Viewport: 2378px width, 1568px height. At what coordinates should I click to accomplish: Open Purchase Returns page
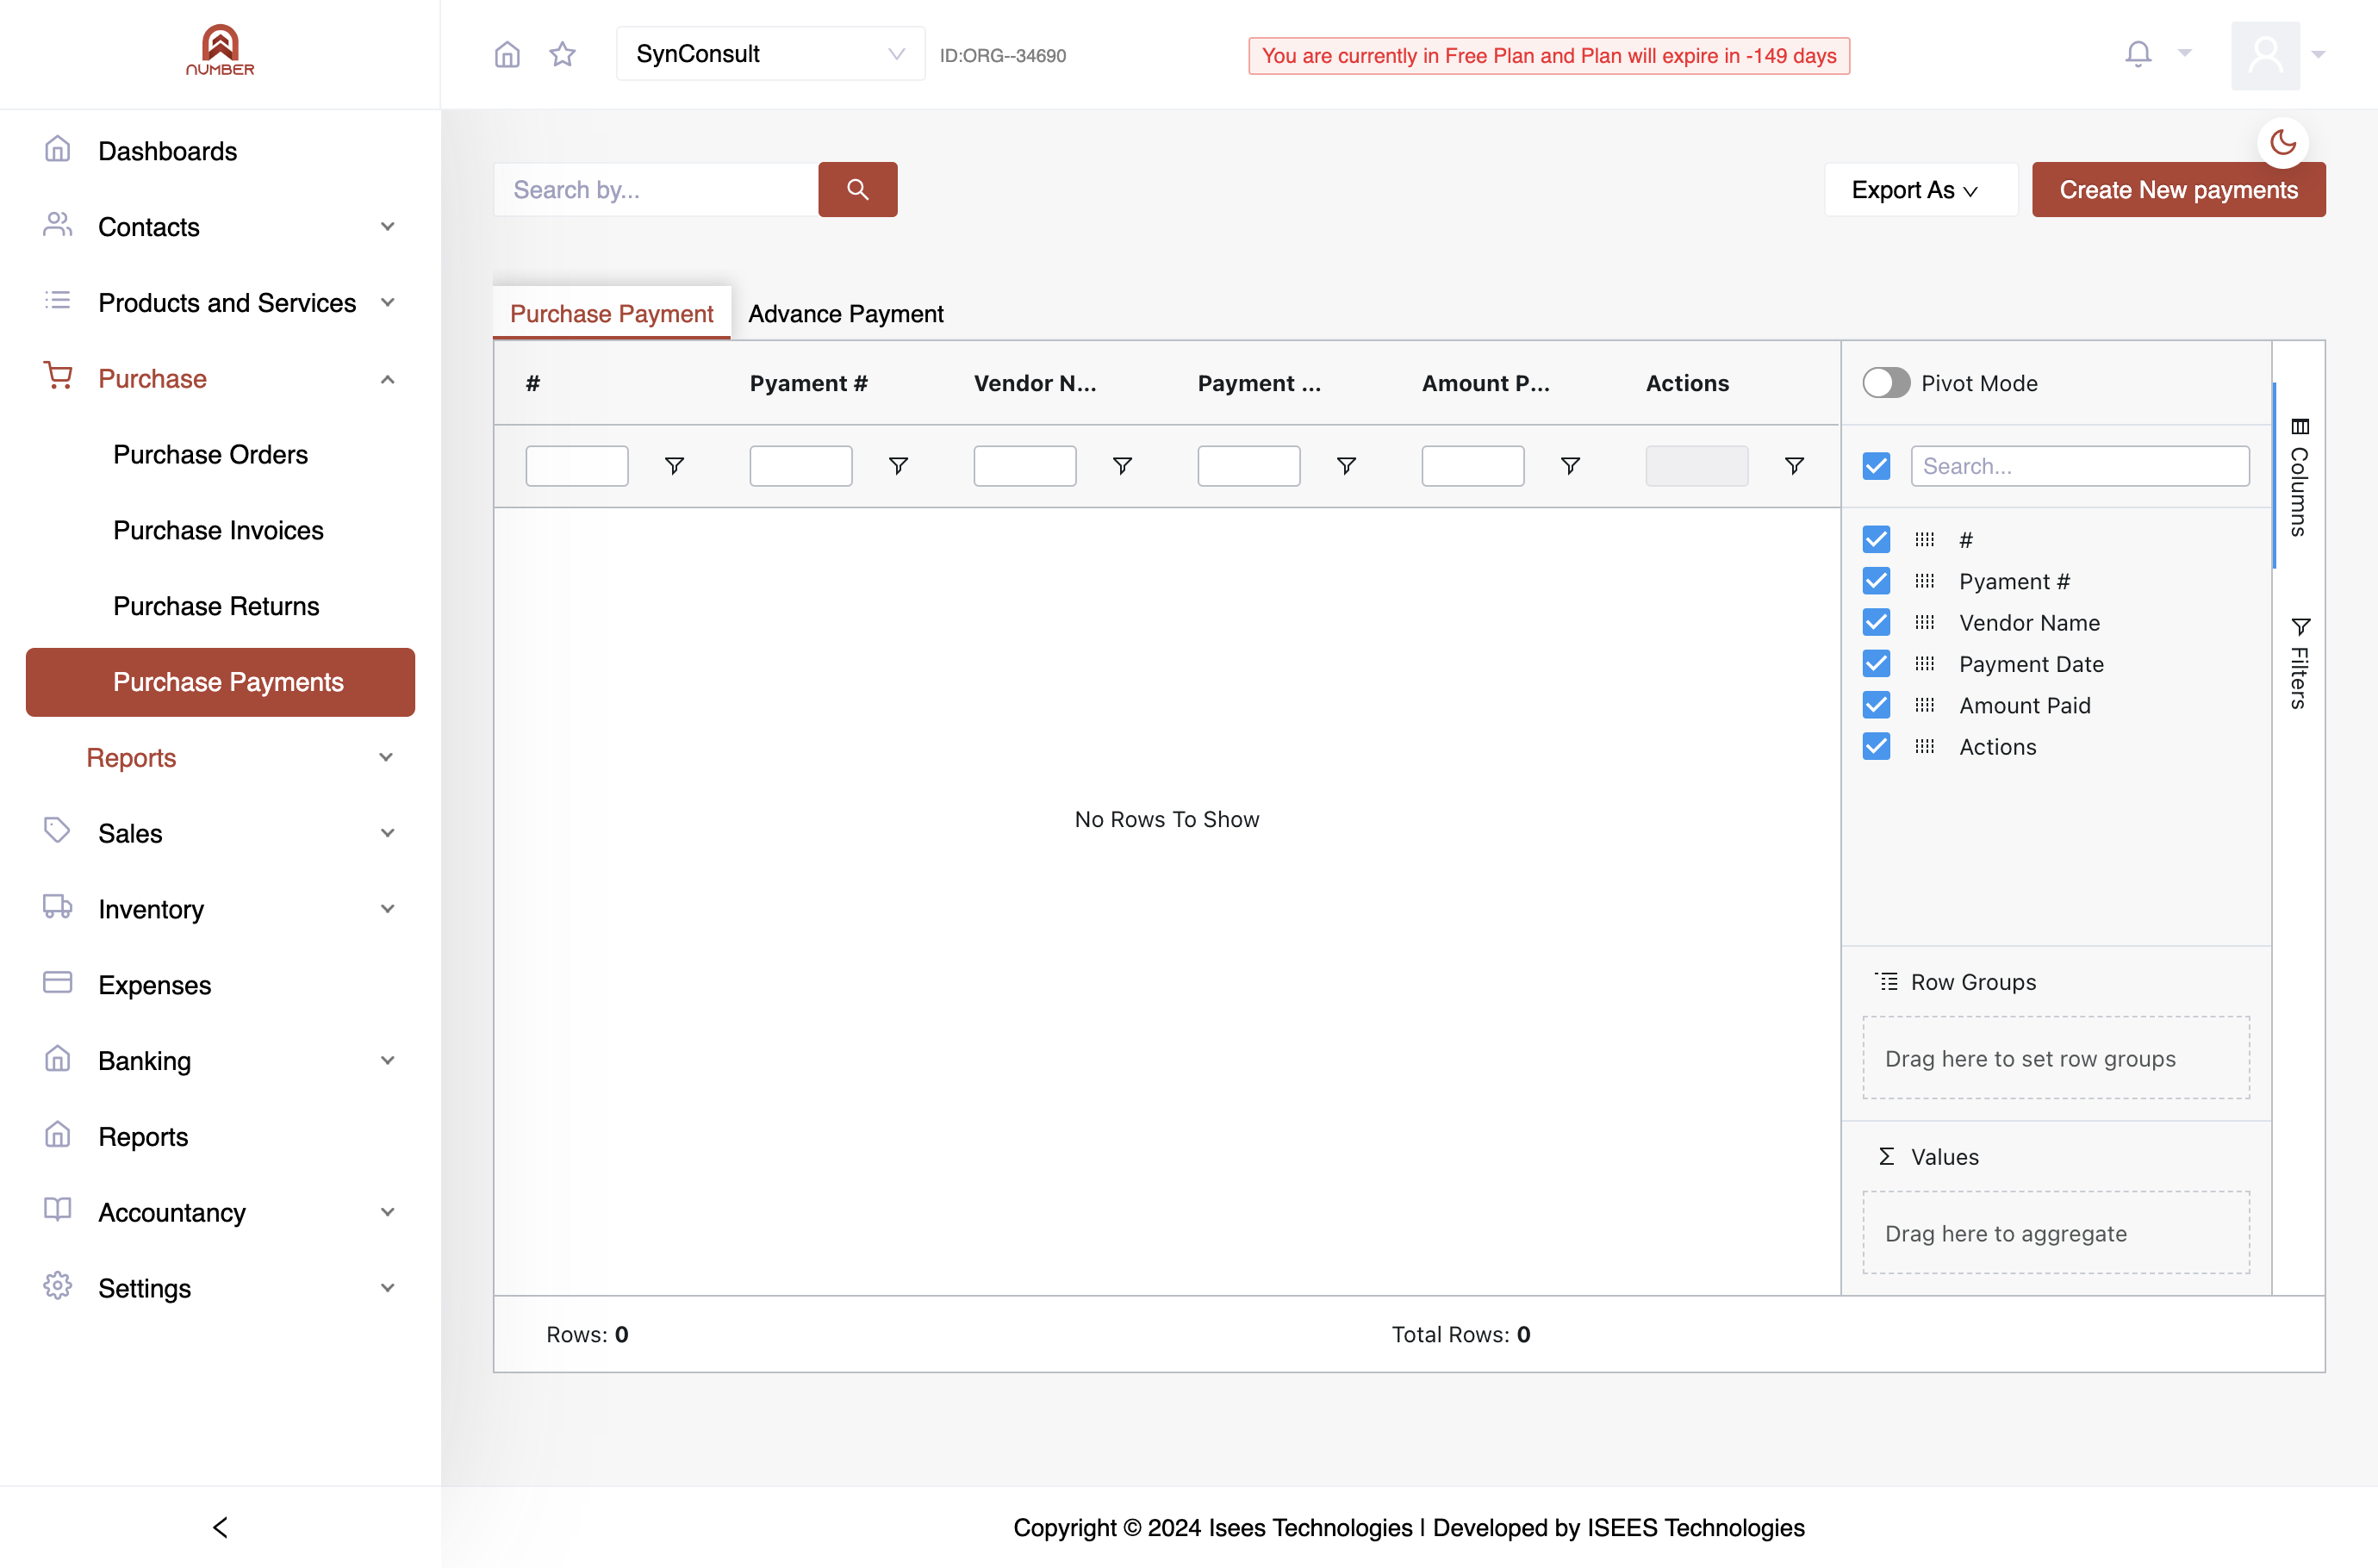point(216,606)
